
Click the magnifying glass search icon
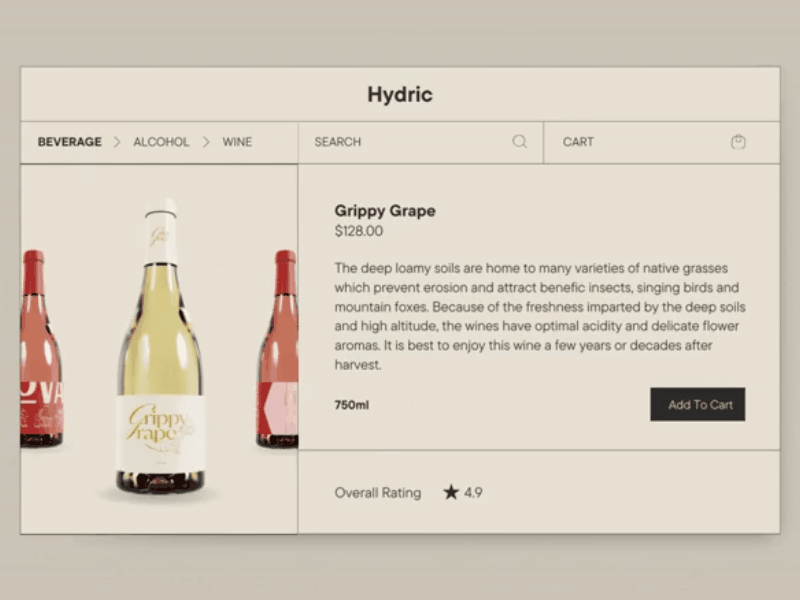click(x=519, y=142)
